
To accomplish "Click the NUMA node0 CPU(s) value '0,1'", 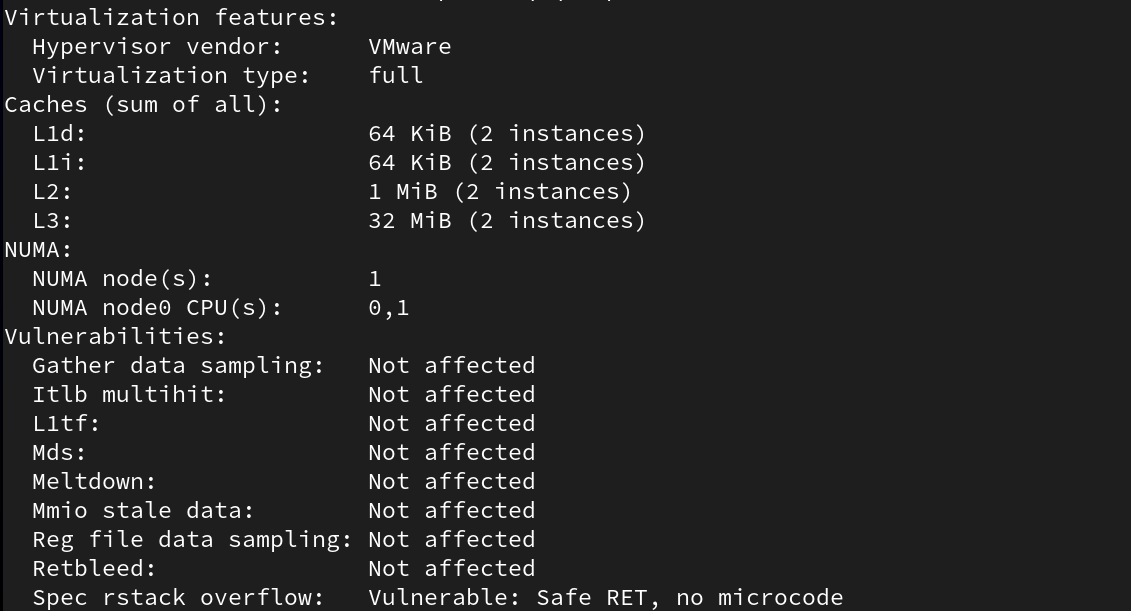I will [389, 308].
